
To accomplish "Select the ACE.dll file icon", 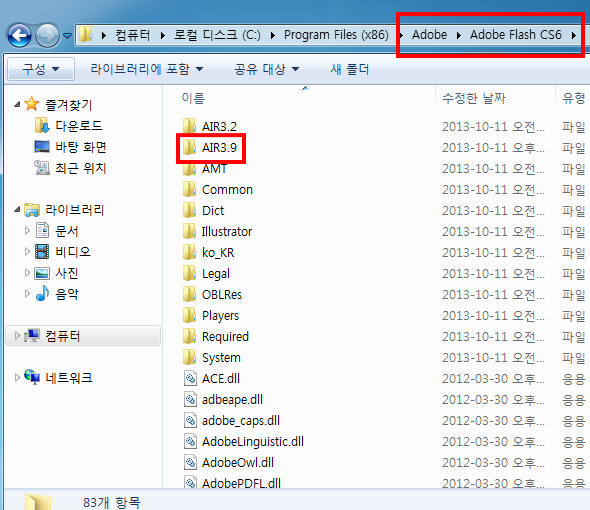I will 190,378.
